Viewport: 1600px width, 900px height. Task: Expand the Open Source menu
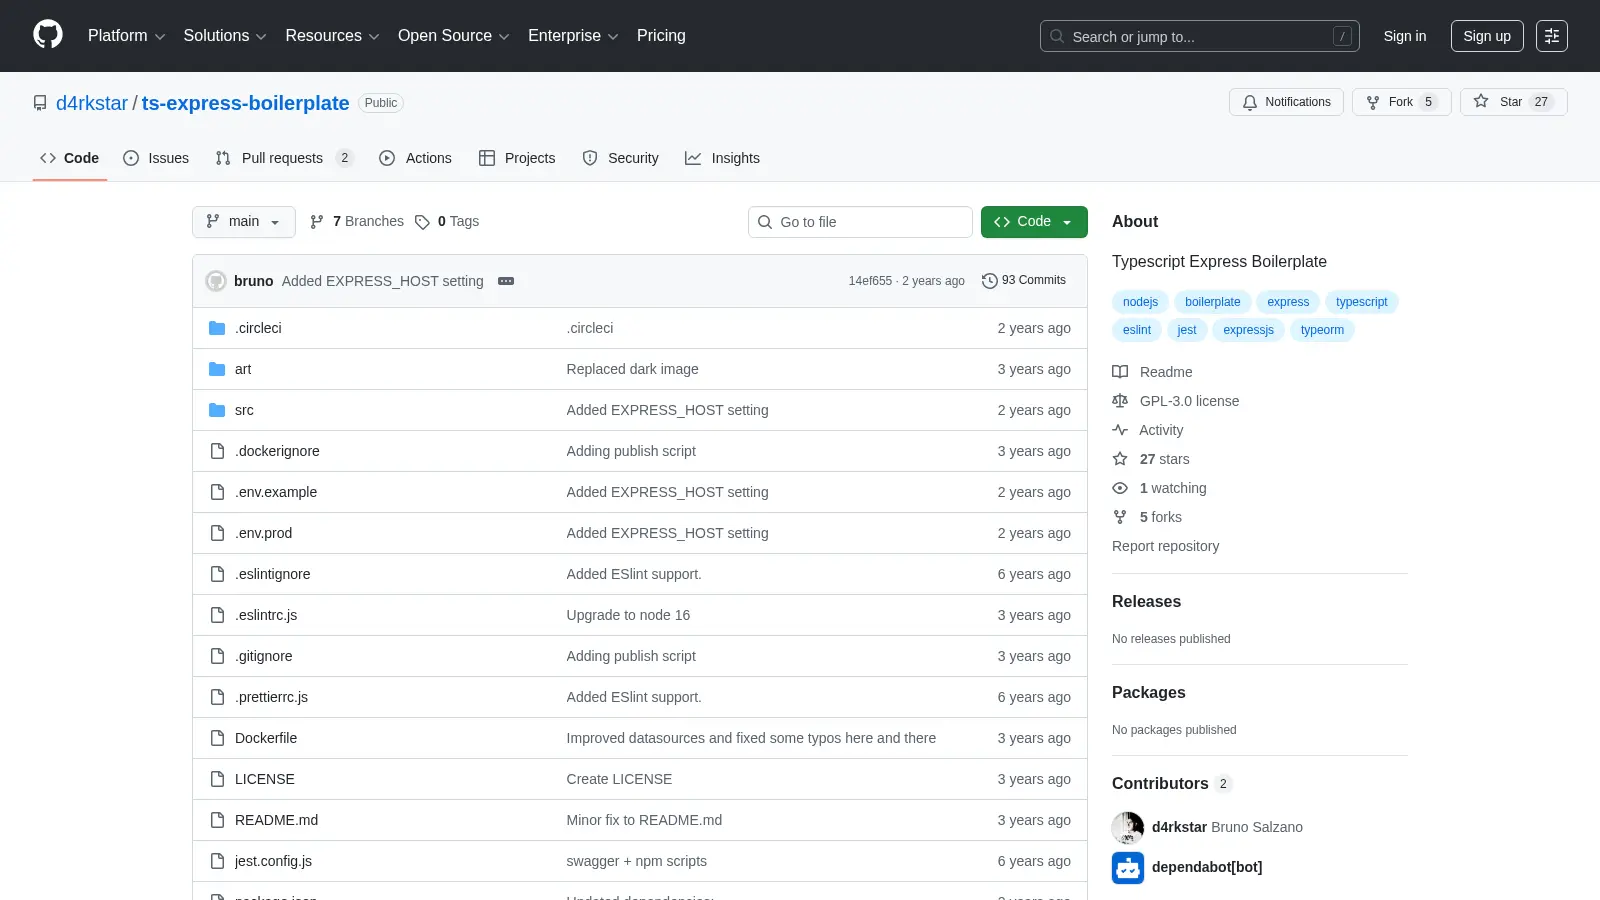[454, 36]
